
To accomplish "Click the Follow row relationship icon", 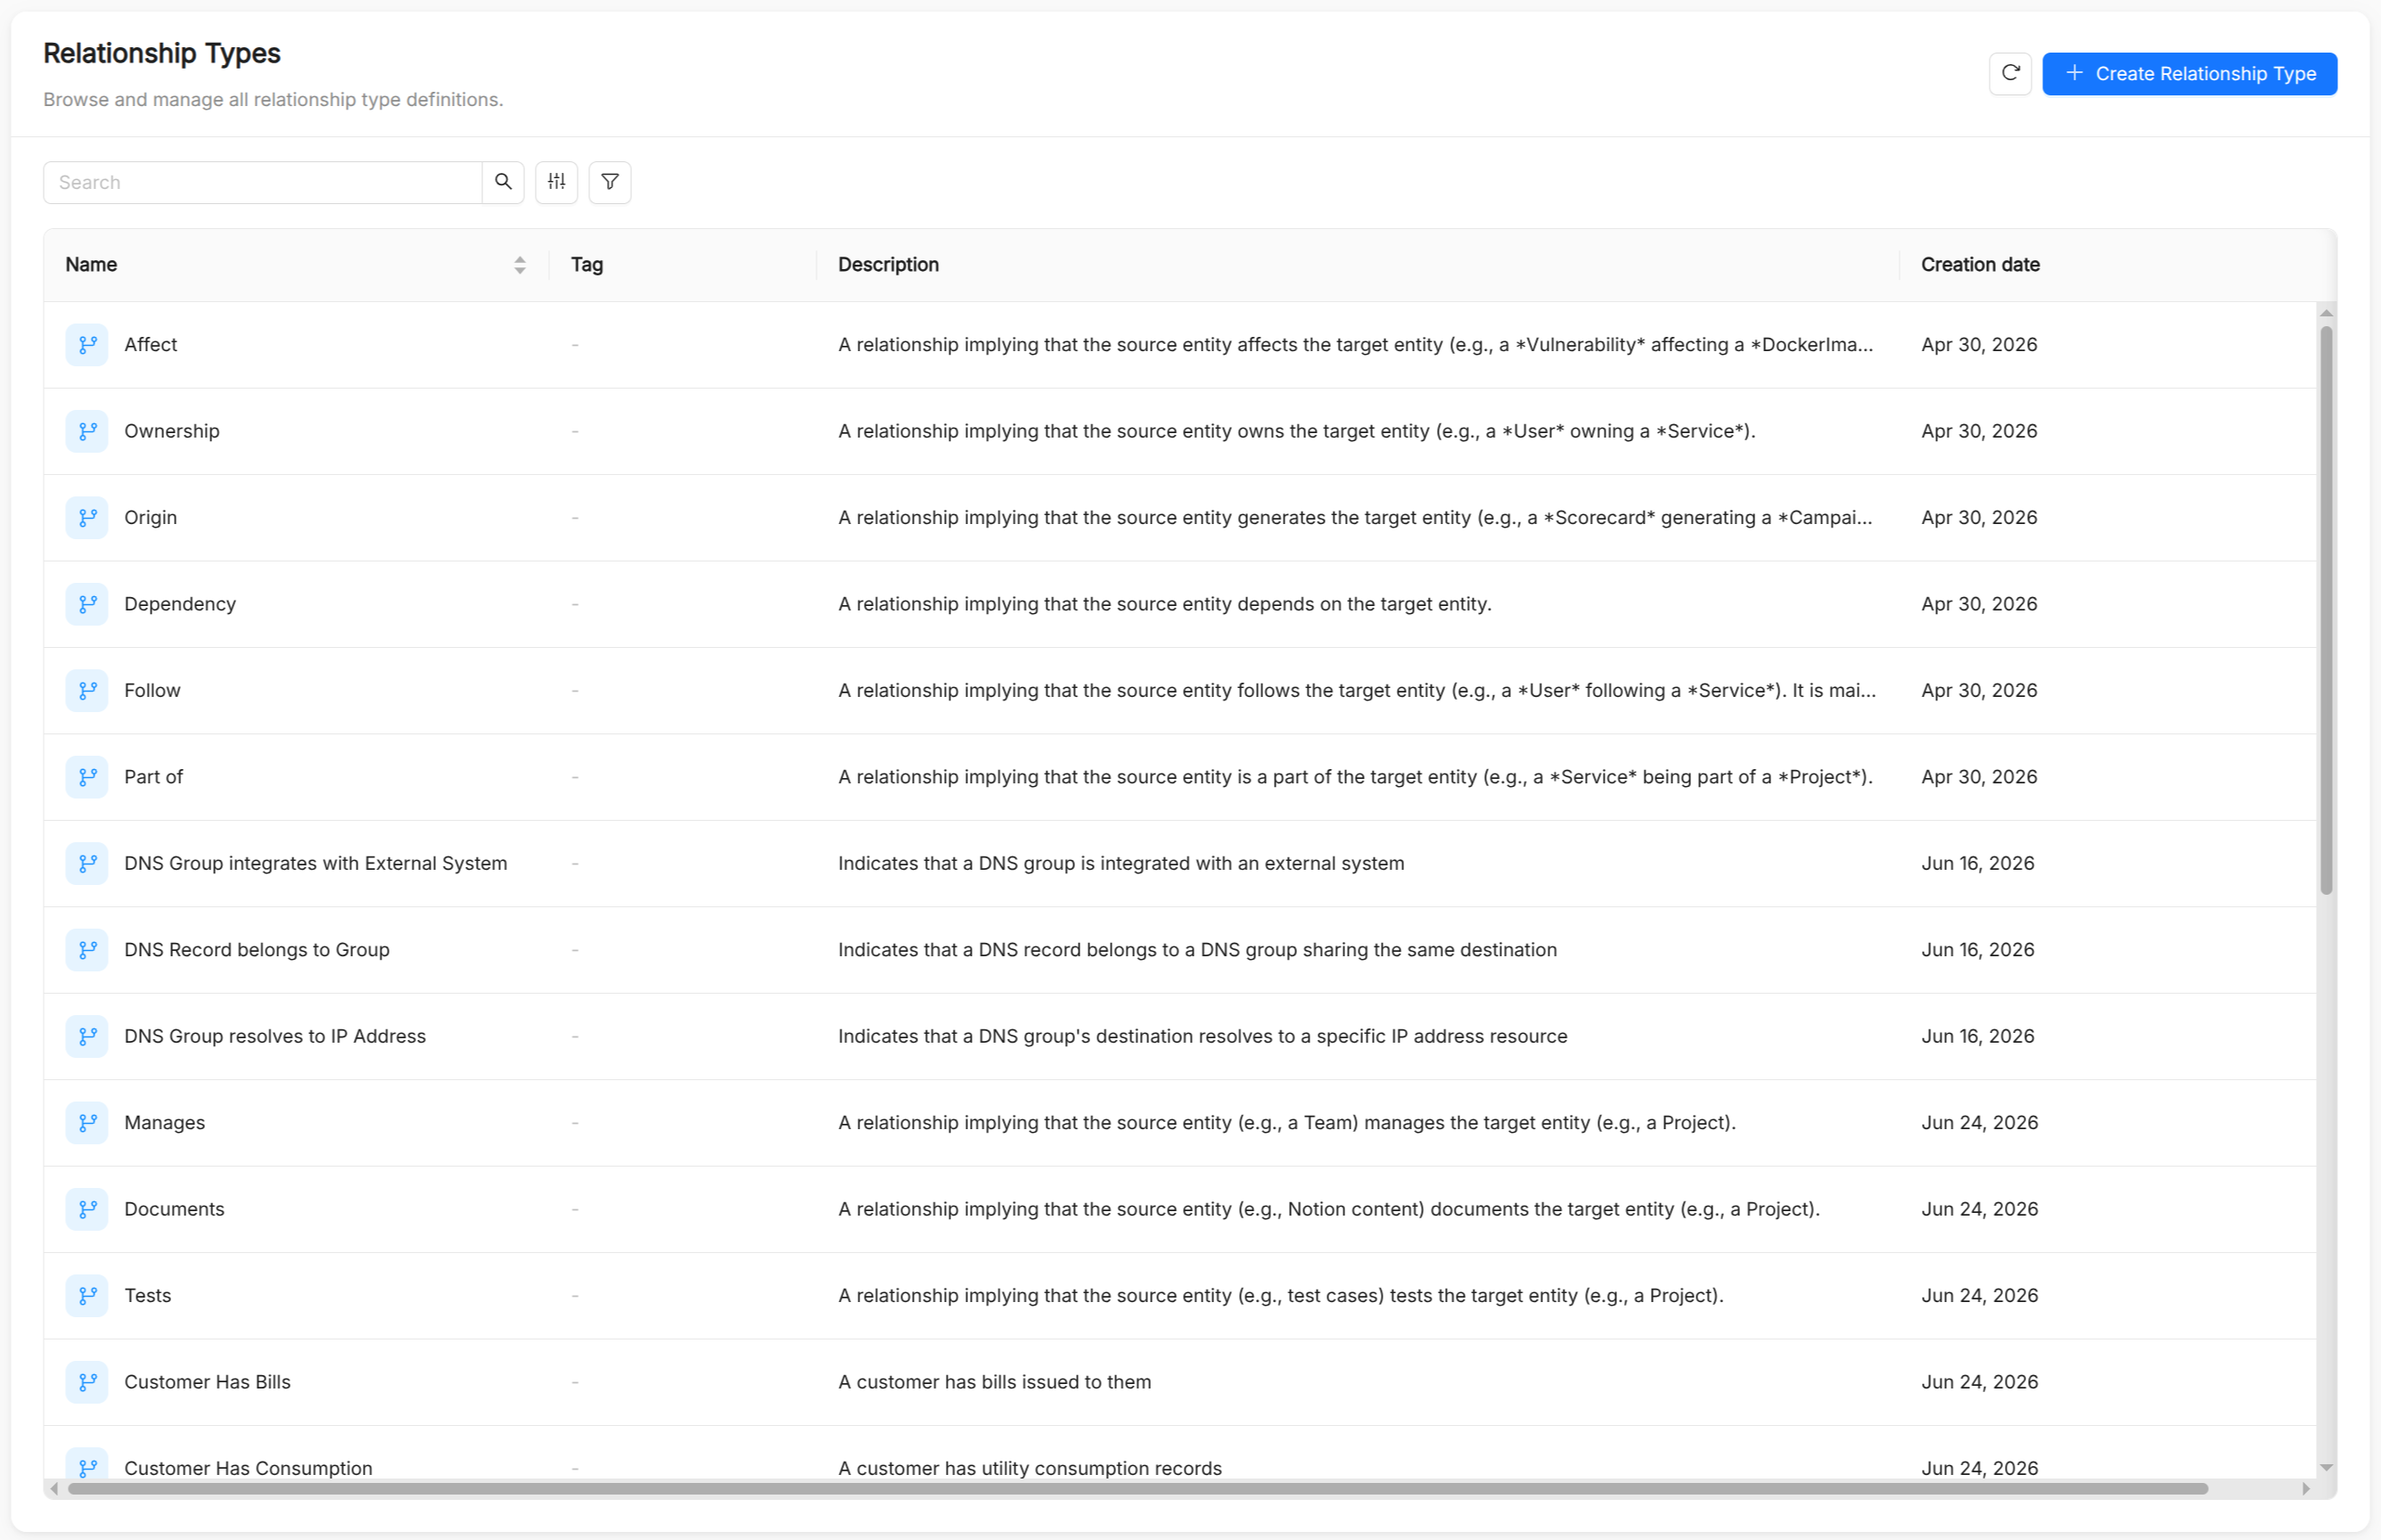I will click(87, 691).
